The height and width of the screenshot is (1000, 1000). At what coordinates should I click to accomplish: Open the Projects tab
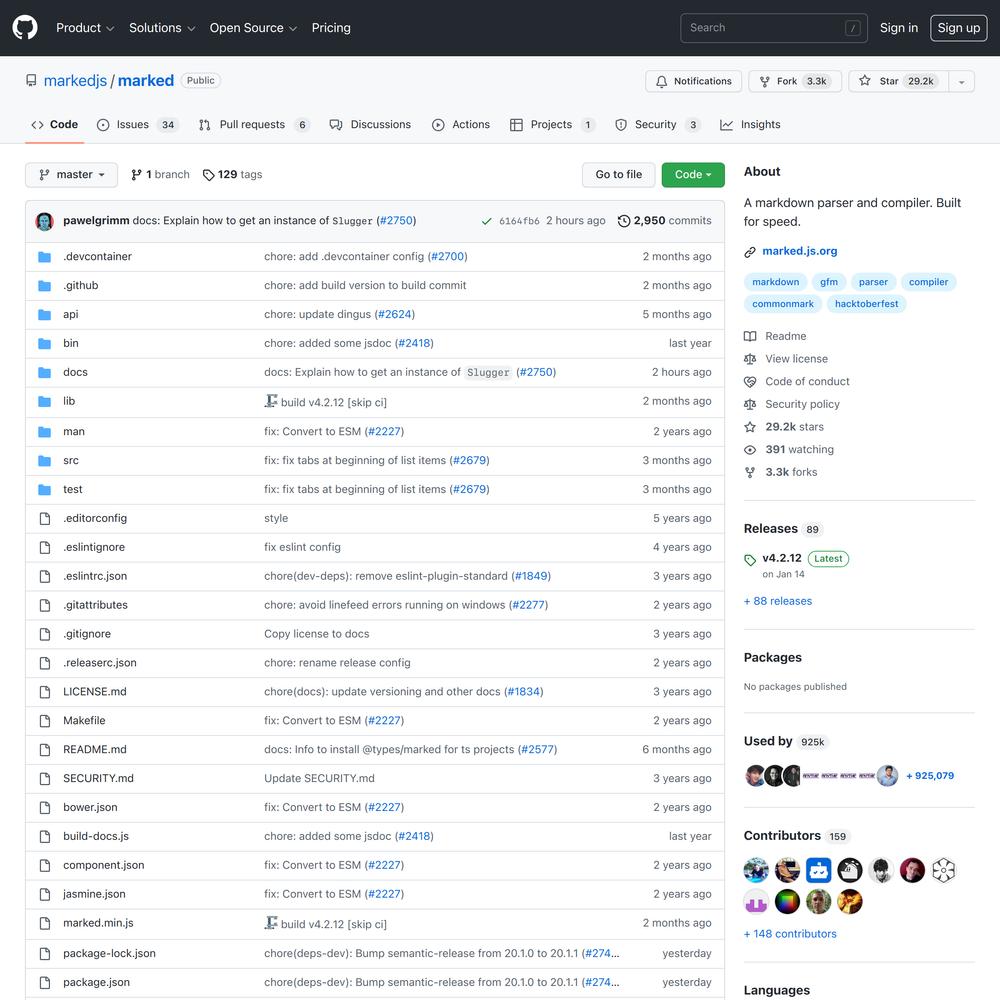coord(552,124)
